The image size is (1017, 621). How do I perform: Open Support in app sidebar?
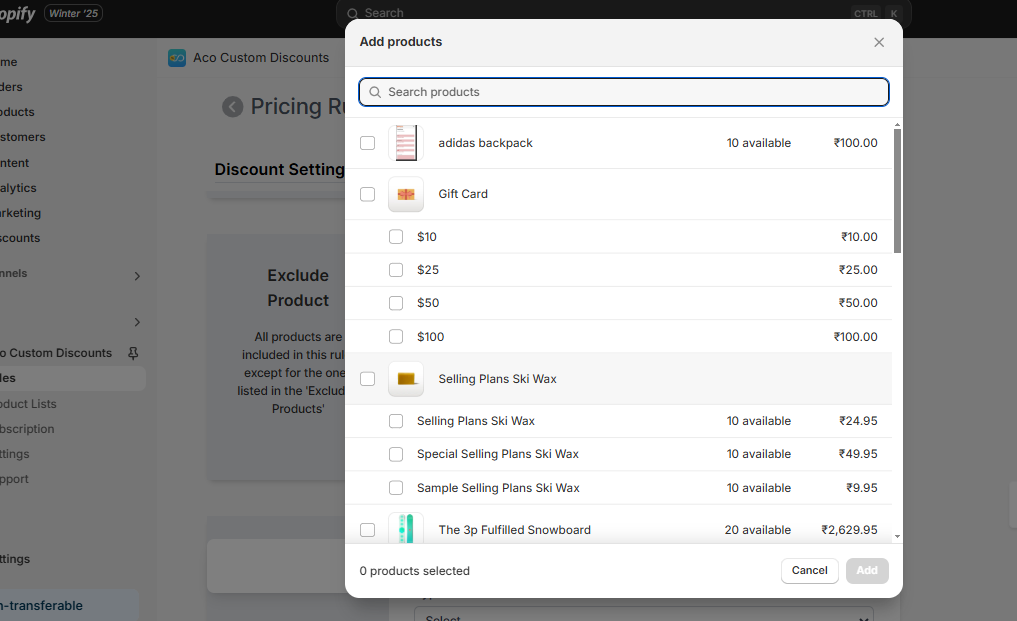pyautogui.click(x=14, y=479)
